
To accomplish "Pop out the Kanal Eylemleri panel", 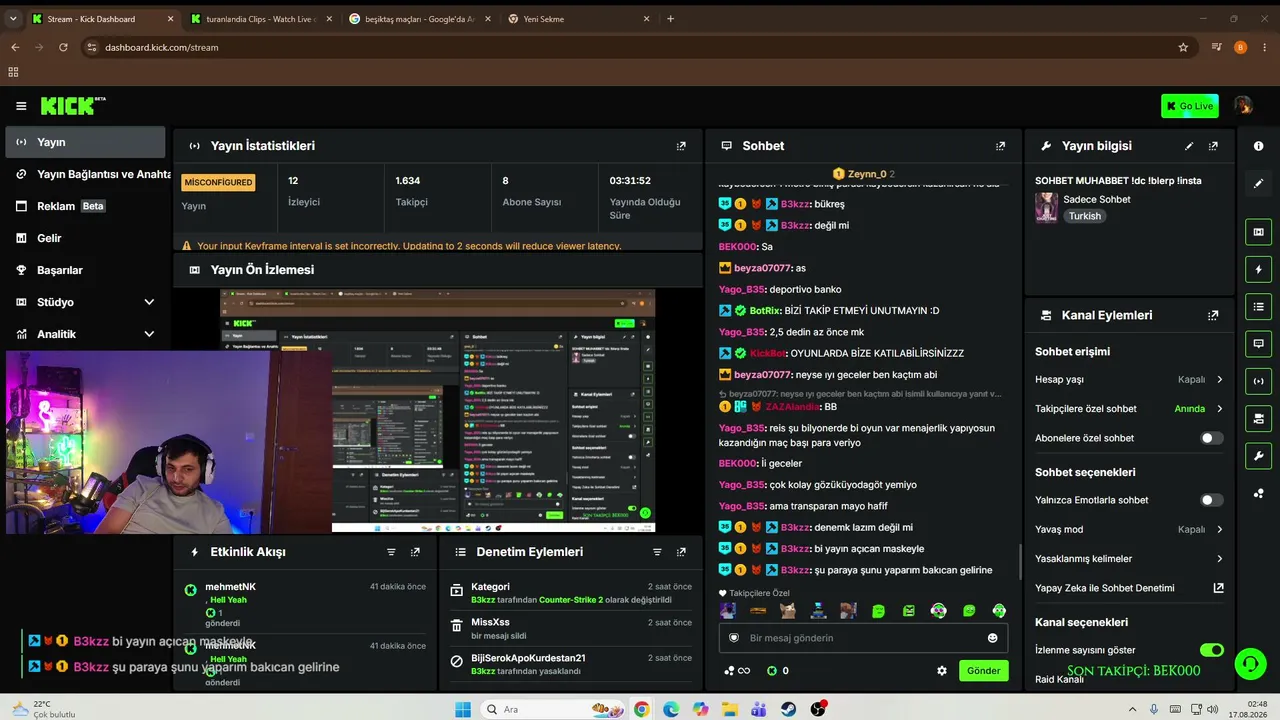I will 1213,315.
